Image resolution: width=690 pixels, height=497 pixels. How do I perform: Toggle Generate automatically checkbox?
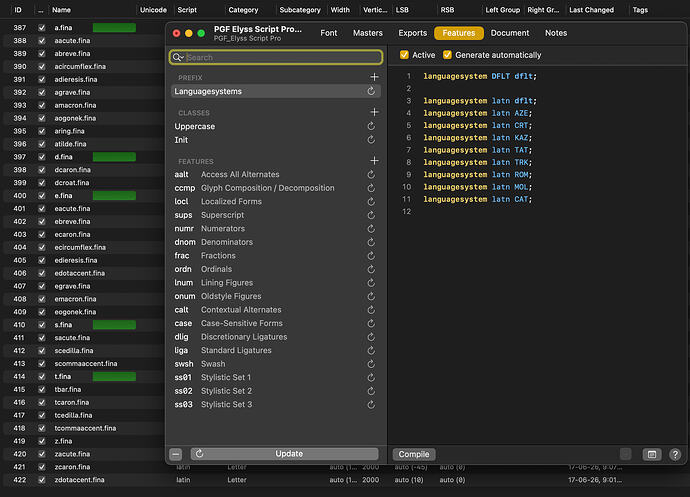447,55
